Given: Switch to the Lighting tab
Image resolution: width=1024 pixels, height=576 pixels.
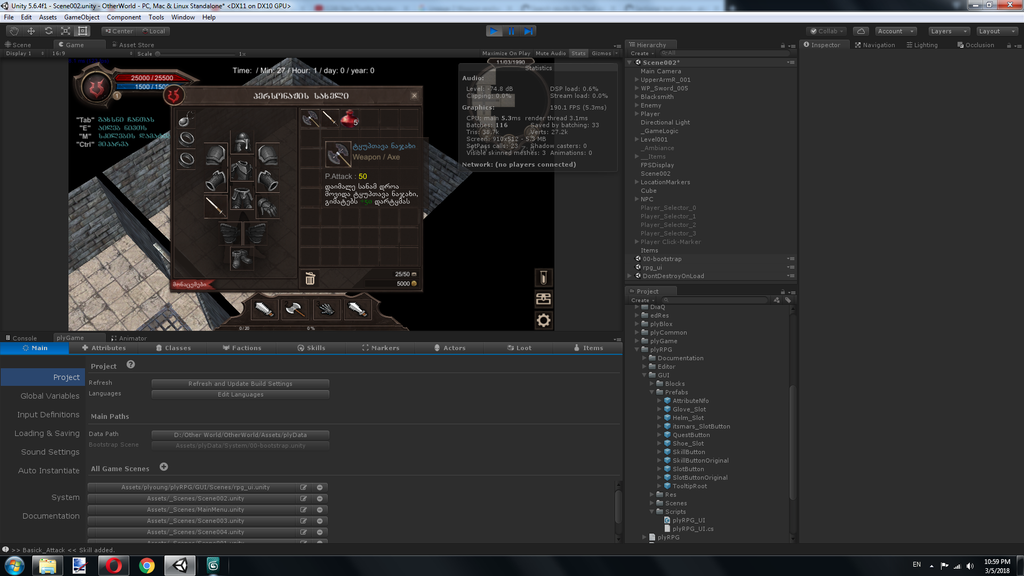Looking at the screenshot, I should coord(921,45).
